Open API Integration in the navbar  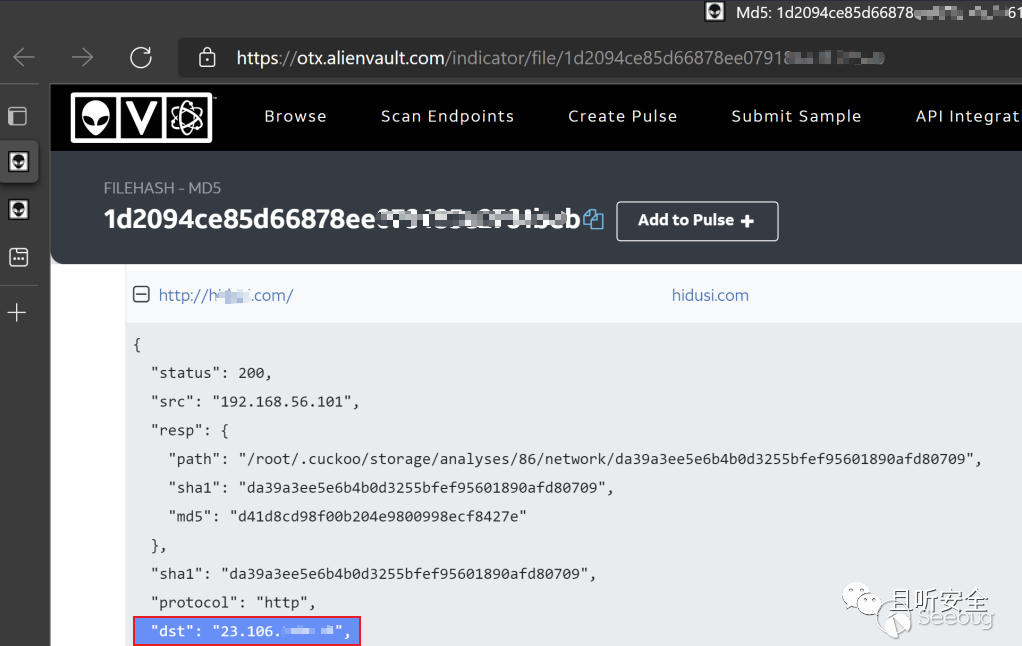tap(968, 117)
